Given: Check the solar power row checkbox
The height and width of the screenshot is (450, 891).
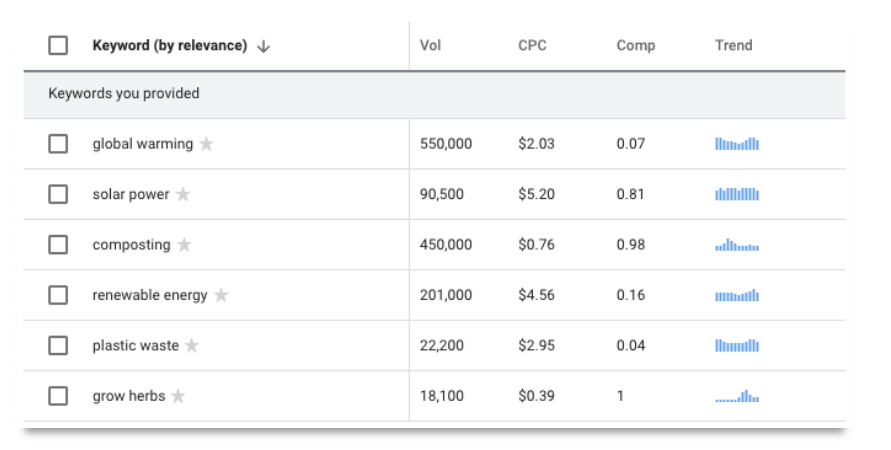Looking at the screenshot, I should tap(58, 194).
